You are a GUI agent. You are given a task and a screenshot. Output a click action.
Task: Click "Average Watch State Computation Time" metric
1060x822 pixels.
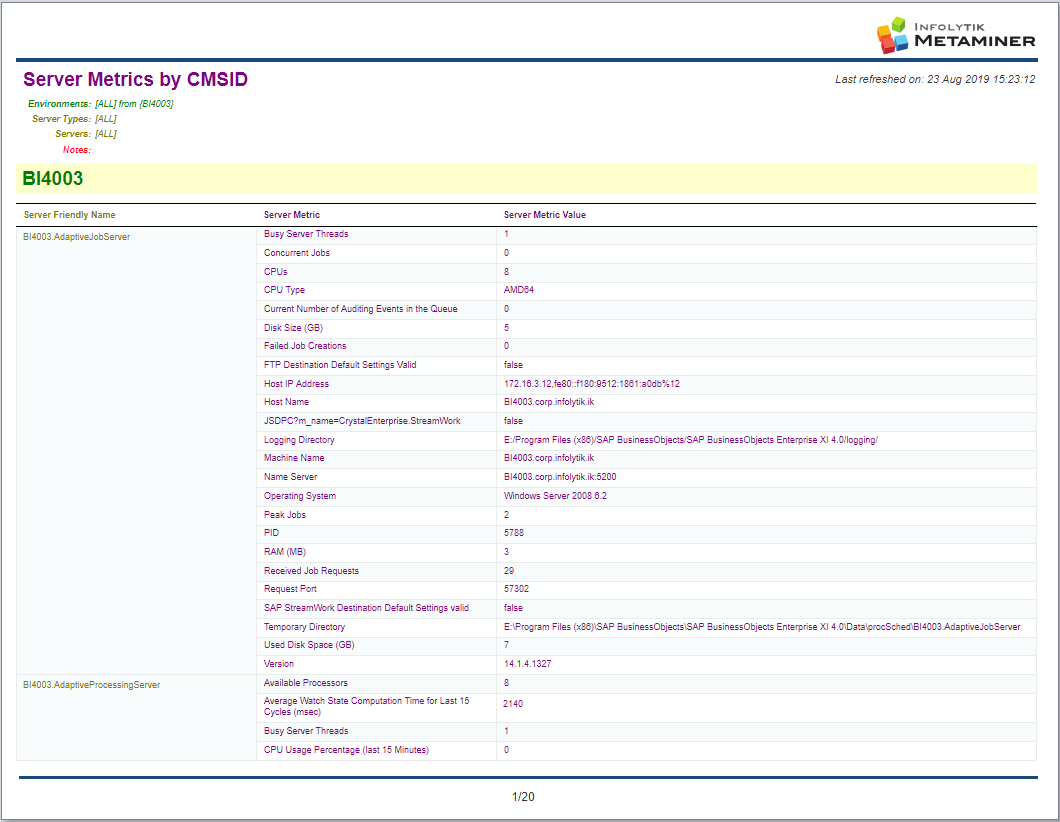click(x=366, y=706)
